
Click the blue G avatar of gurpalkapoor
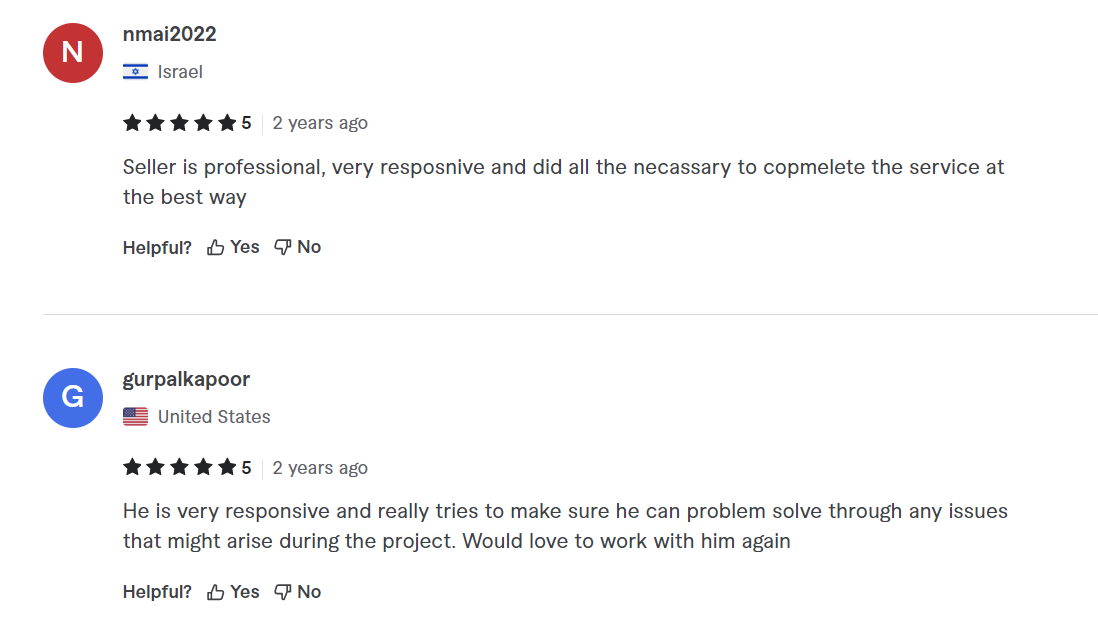[x=73, y=398]
